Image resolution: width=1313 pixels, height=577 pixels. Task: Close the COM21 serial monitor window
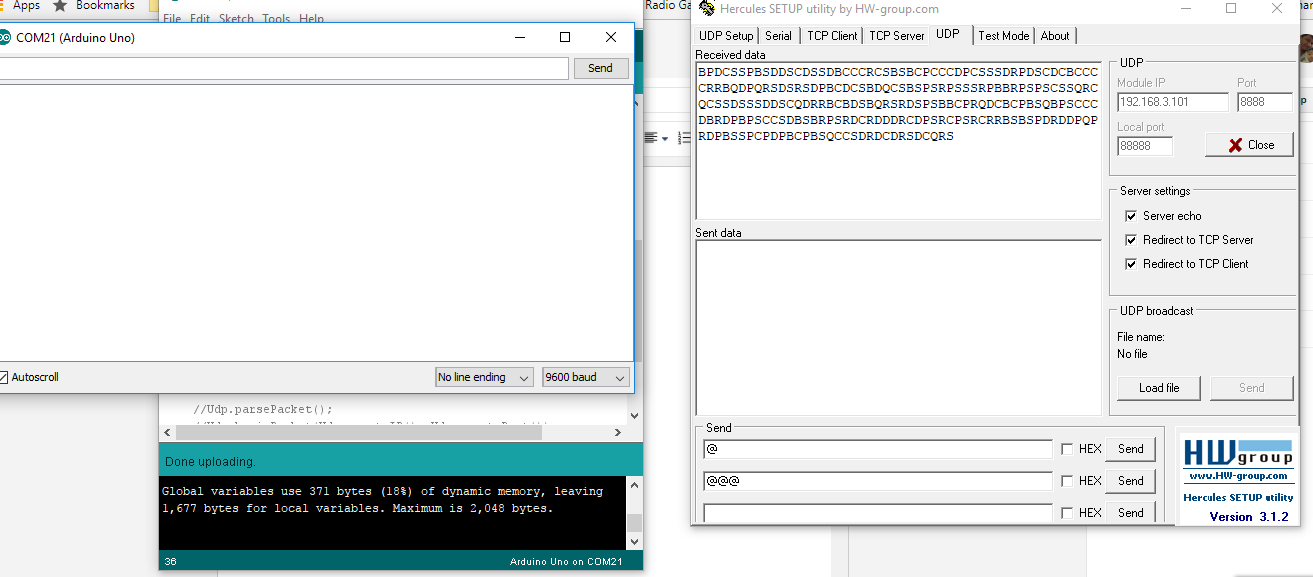611,37
